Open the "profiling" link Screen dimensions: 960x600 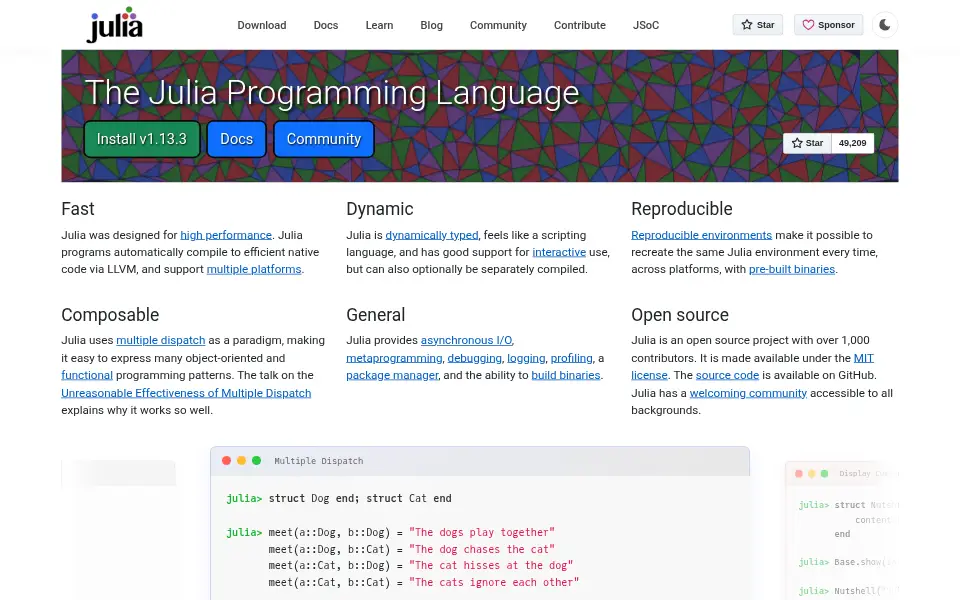click(x=571, y=358)
